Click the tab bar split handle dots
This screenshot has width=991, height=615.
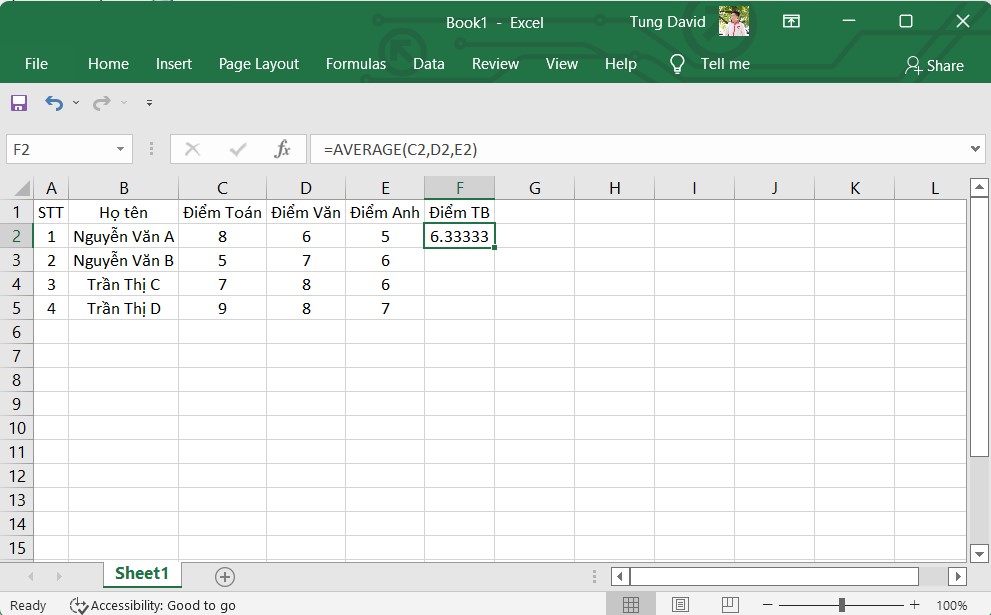(x=594, y=576)
